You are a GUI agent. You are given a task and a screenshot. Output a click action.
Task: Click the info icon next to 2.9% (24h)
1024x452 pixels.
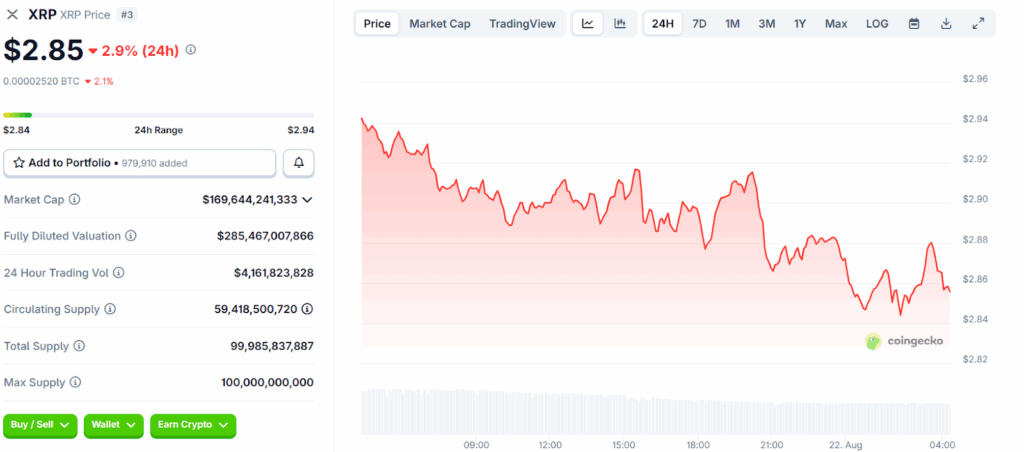click(x=191, y=50)
